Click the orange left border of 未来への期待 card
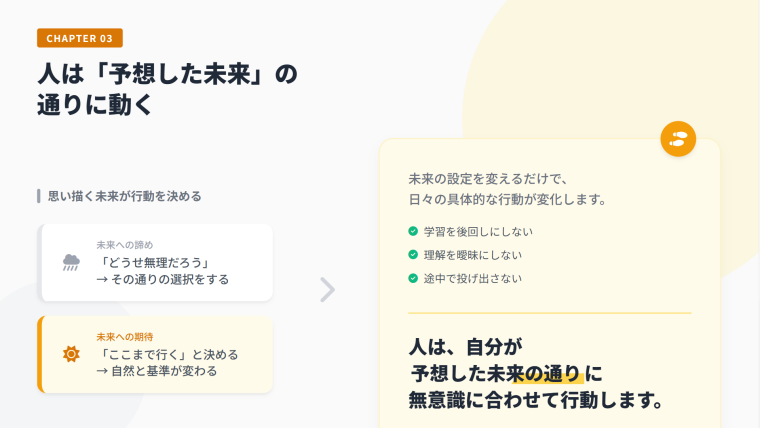The width and height of the screenshot is (760, 428). coord(40,354)
